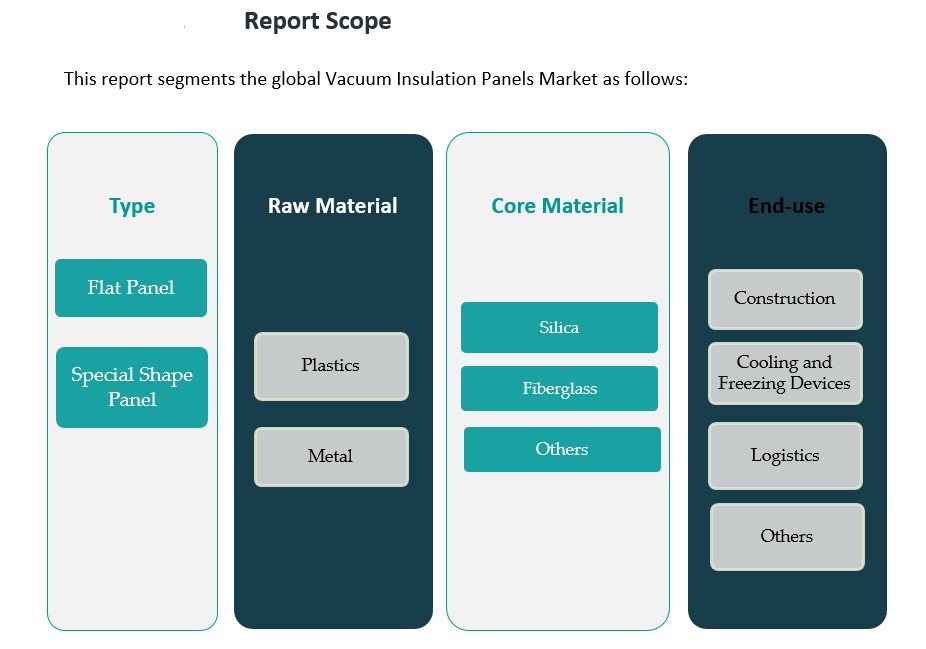This screenshot has height=649, width=926.
Task: Click the Type column heading
Action: tap(132, 206)
